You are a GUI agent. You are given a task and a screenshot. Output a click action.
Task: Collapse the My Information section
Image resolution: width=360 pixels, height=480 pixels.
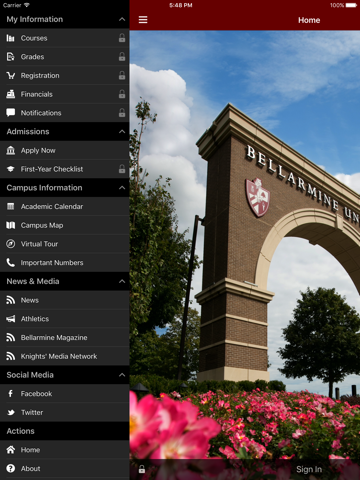(122, 19)
